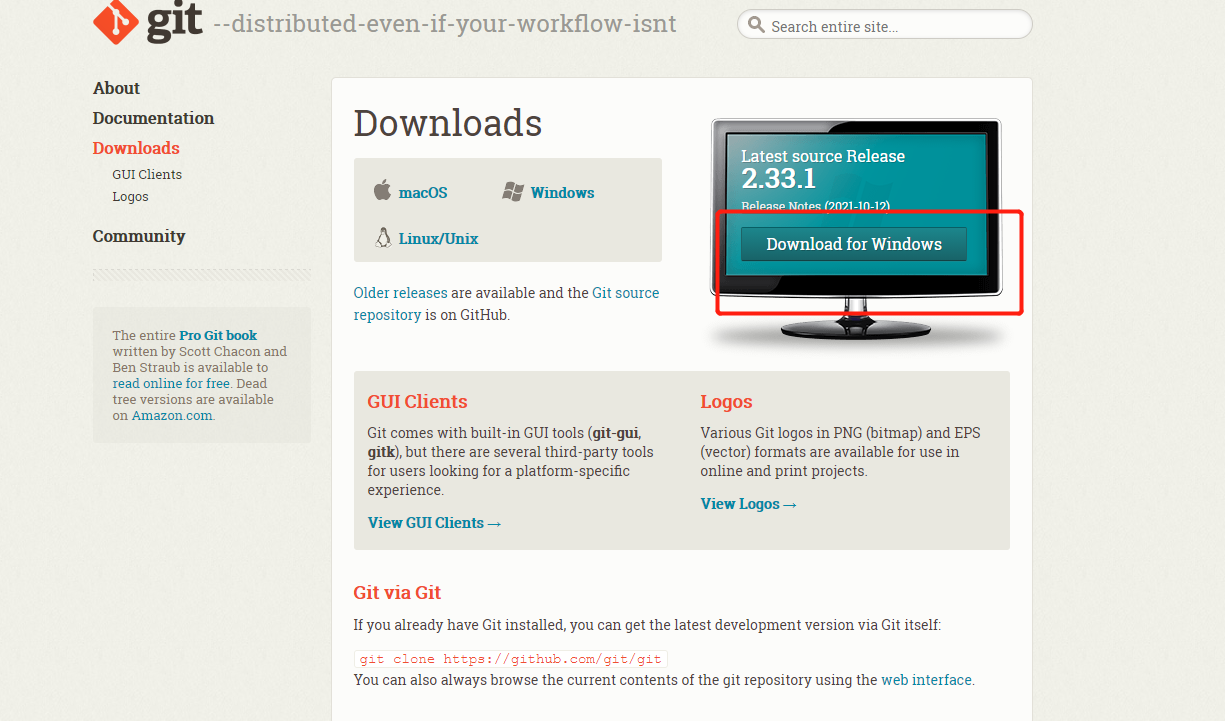Click the Git via Git heading
This screenshot has width=1225, height=721.
point(397,593)
